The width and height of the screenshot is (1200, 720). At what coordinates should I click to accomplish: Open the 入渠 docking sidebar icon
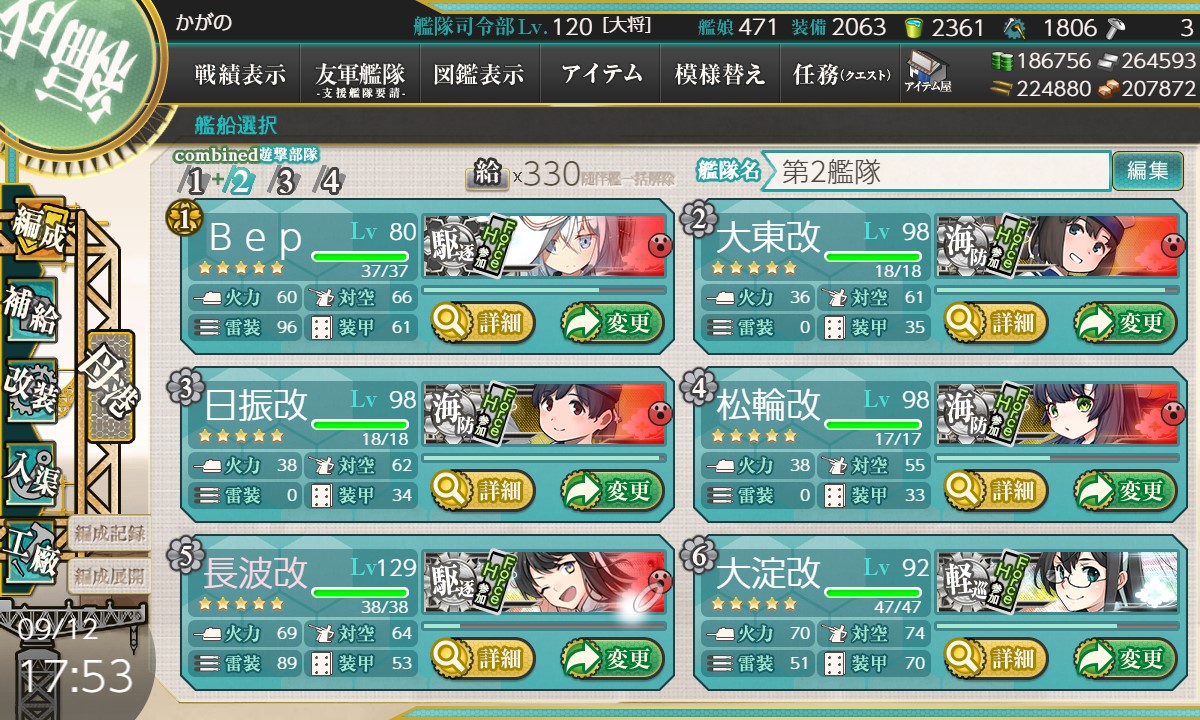tap(31, 468)
